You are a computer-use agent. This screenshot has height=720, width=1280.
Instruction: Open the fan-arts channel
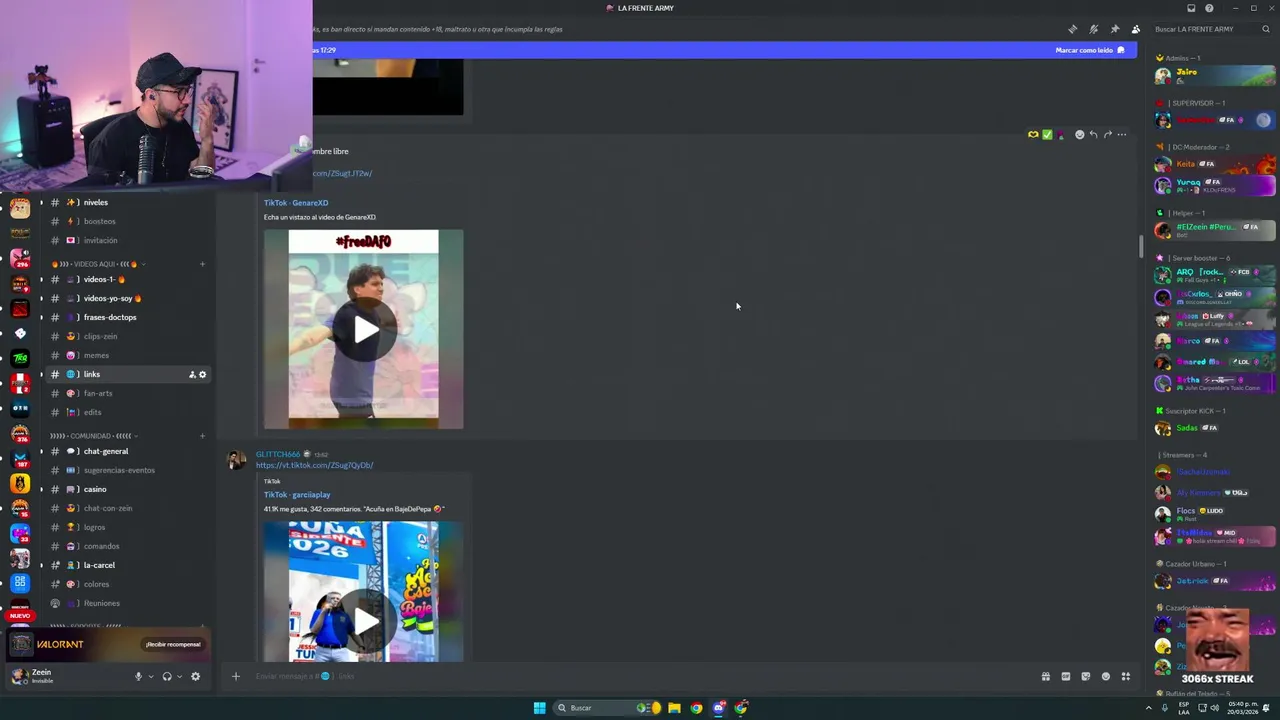point(128,393)
